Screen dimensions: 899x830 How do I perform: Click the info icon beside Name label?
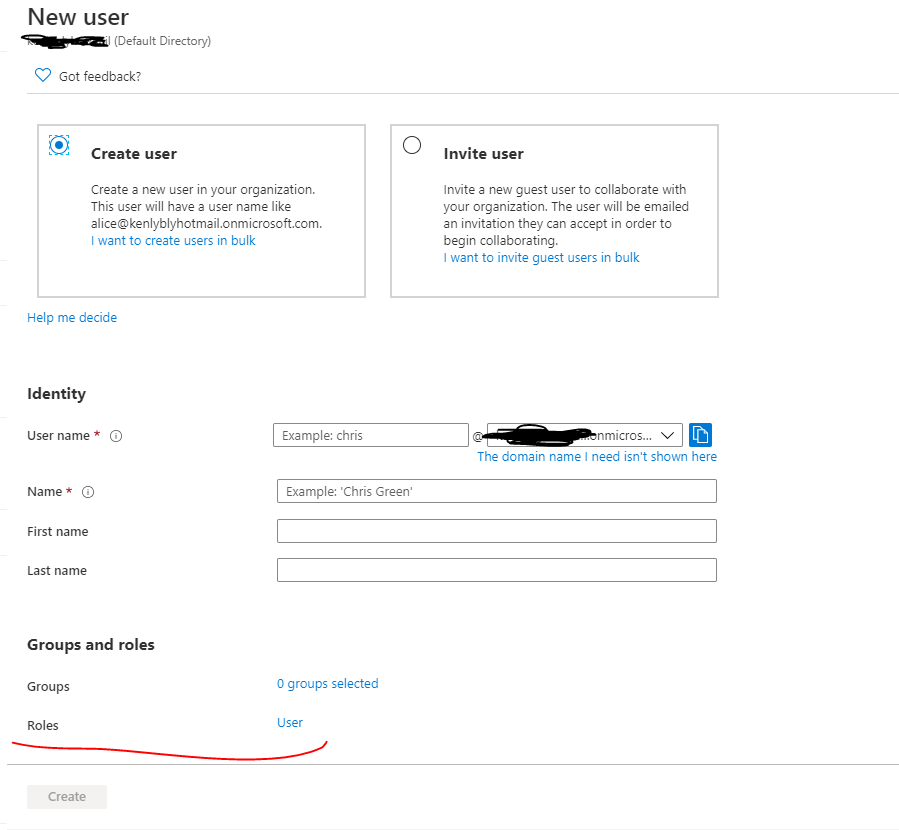pyautogui.click(x=87, y=493)
